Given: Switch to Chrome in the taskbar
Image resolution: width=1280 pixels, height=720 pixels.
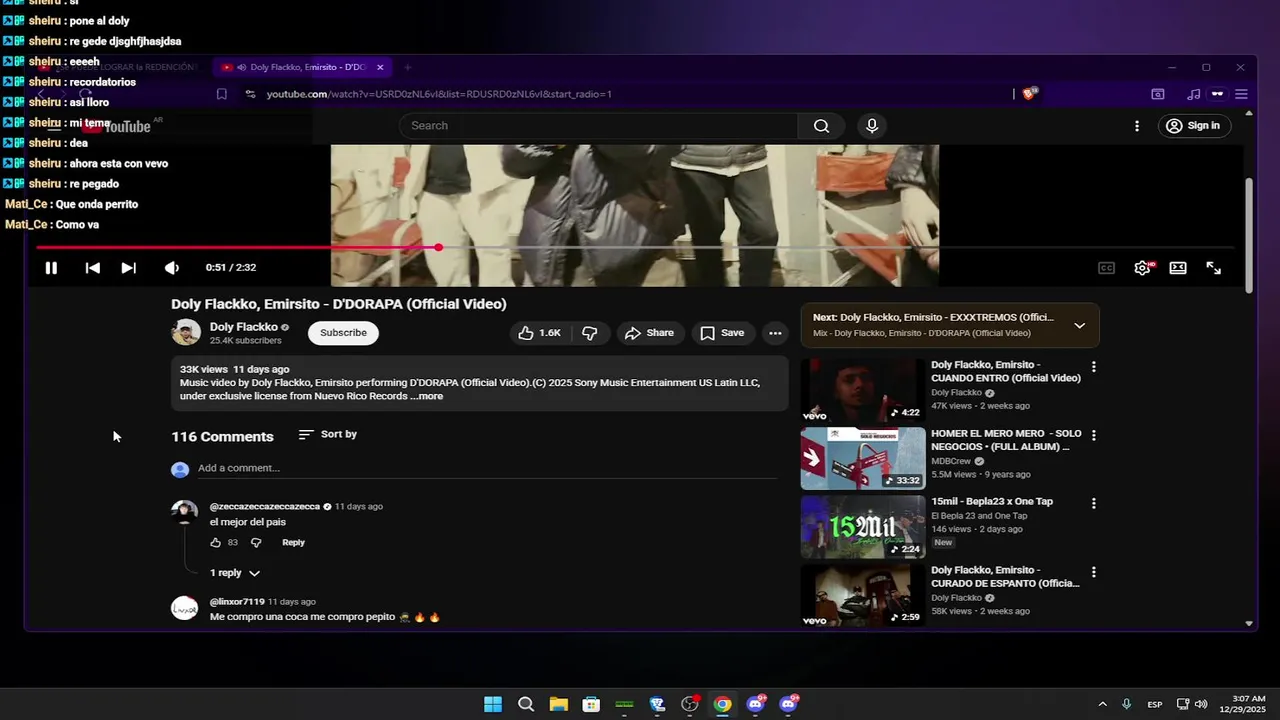Looking at the screenshot, I should (x=722, y=704).
